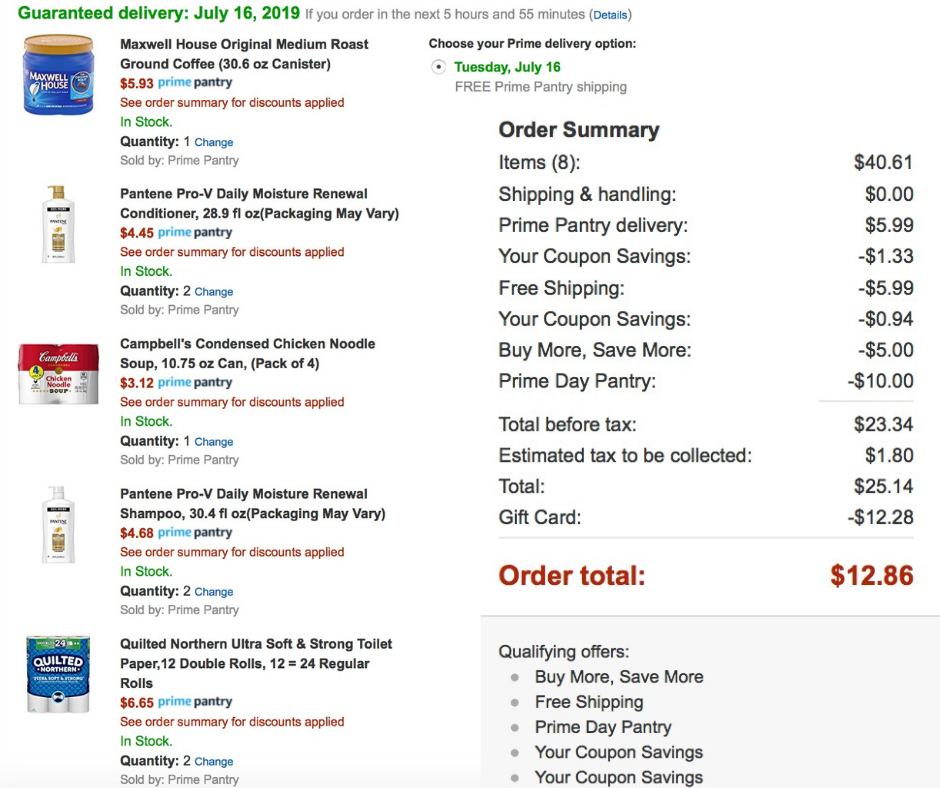940x788 pixels.
Task: Click the prime pantry logo beside shampoo price
Action: pyautogui.click(x=195, y=533)
